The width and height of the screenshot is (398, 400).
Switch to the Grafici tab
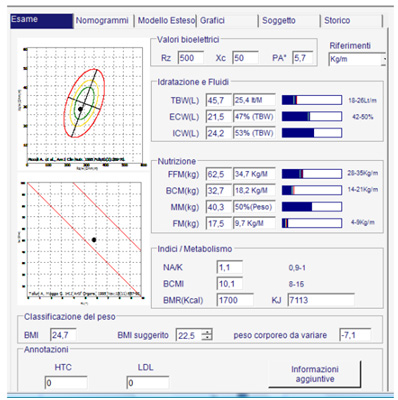pos(227,21)
